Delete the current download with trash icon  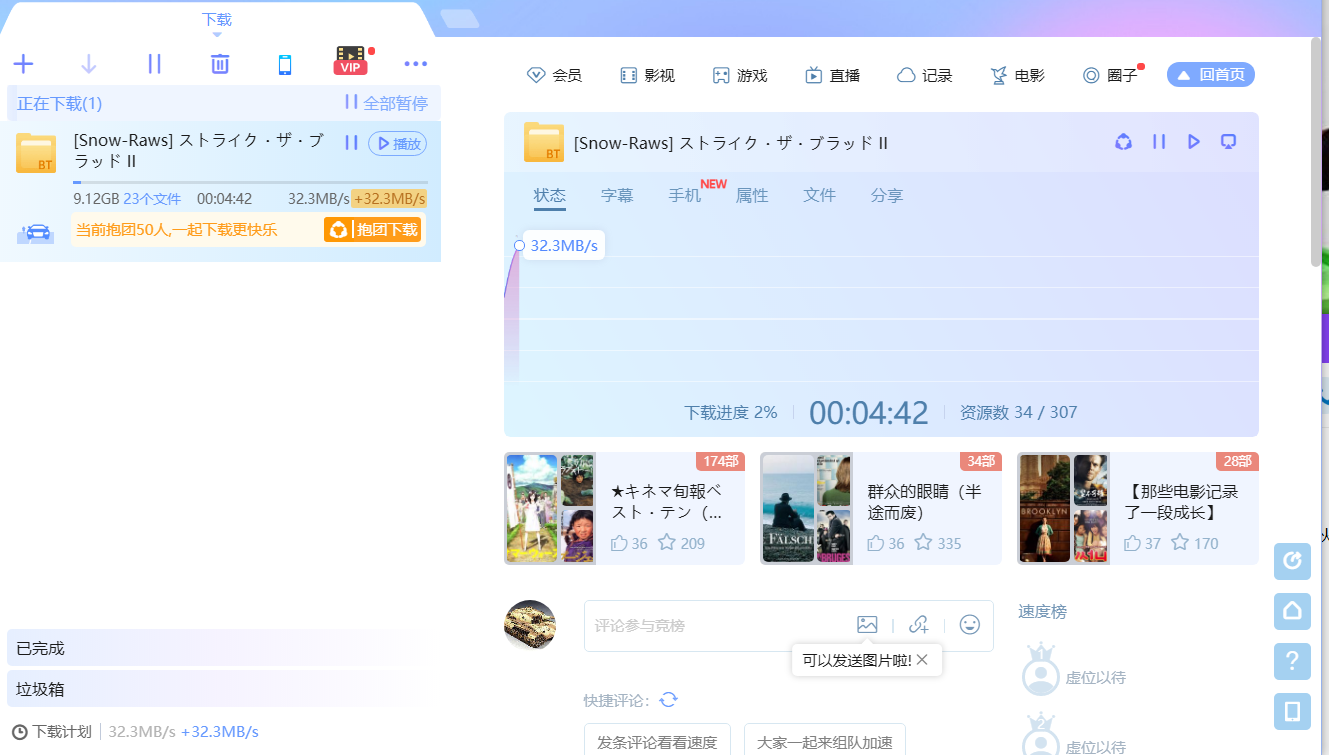pyautogui.click(x=219, y=63)
